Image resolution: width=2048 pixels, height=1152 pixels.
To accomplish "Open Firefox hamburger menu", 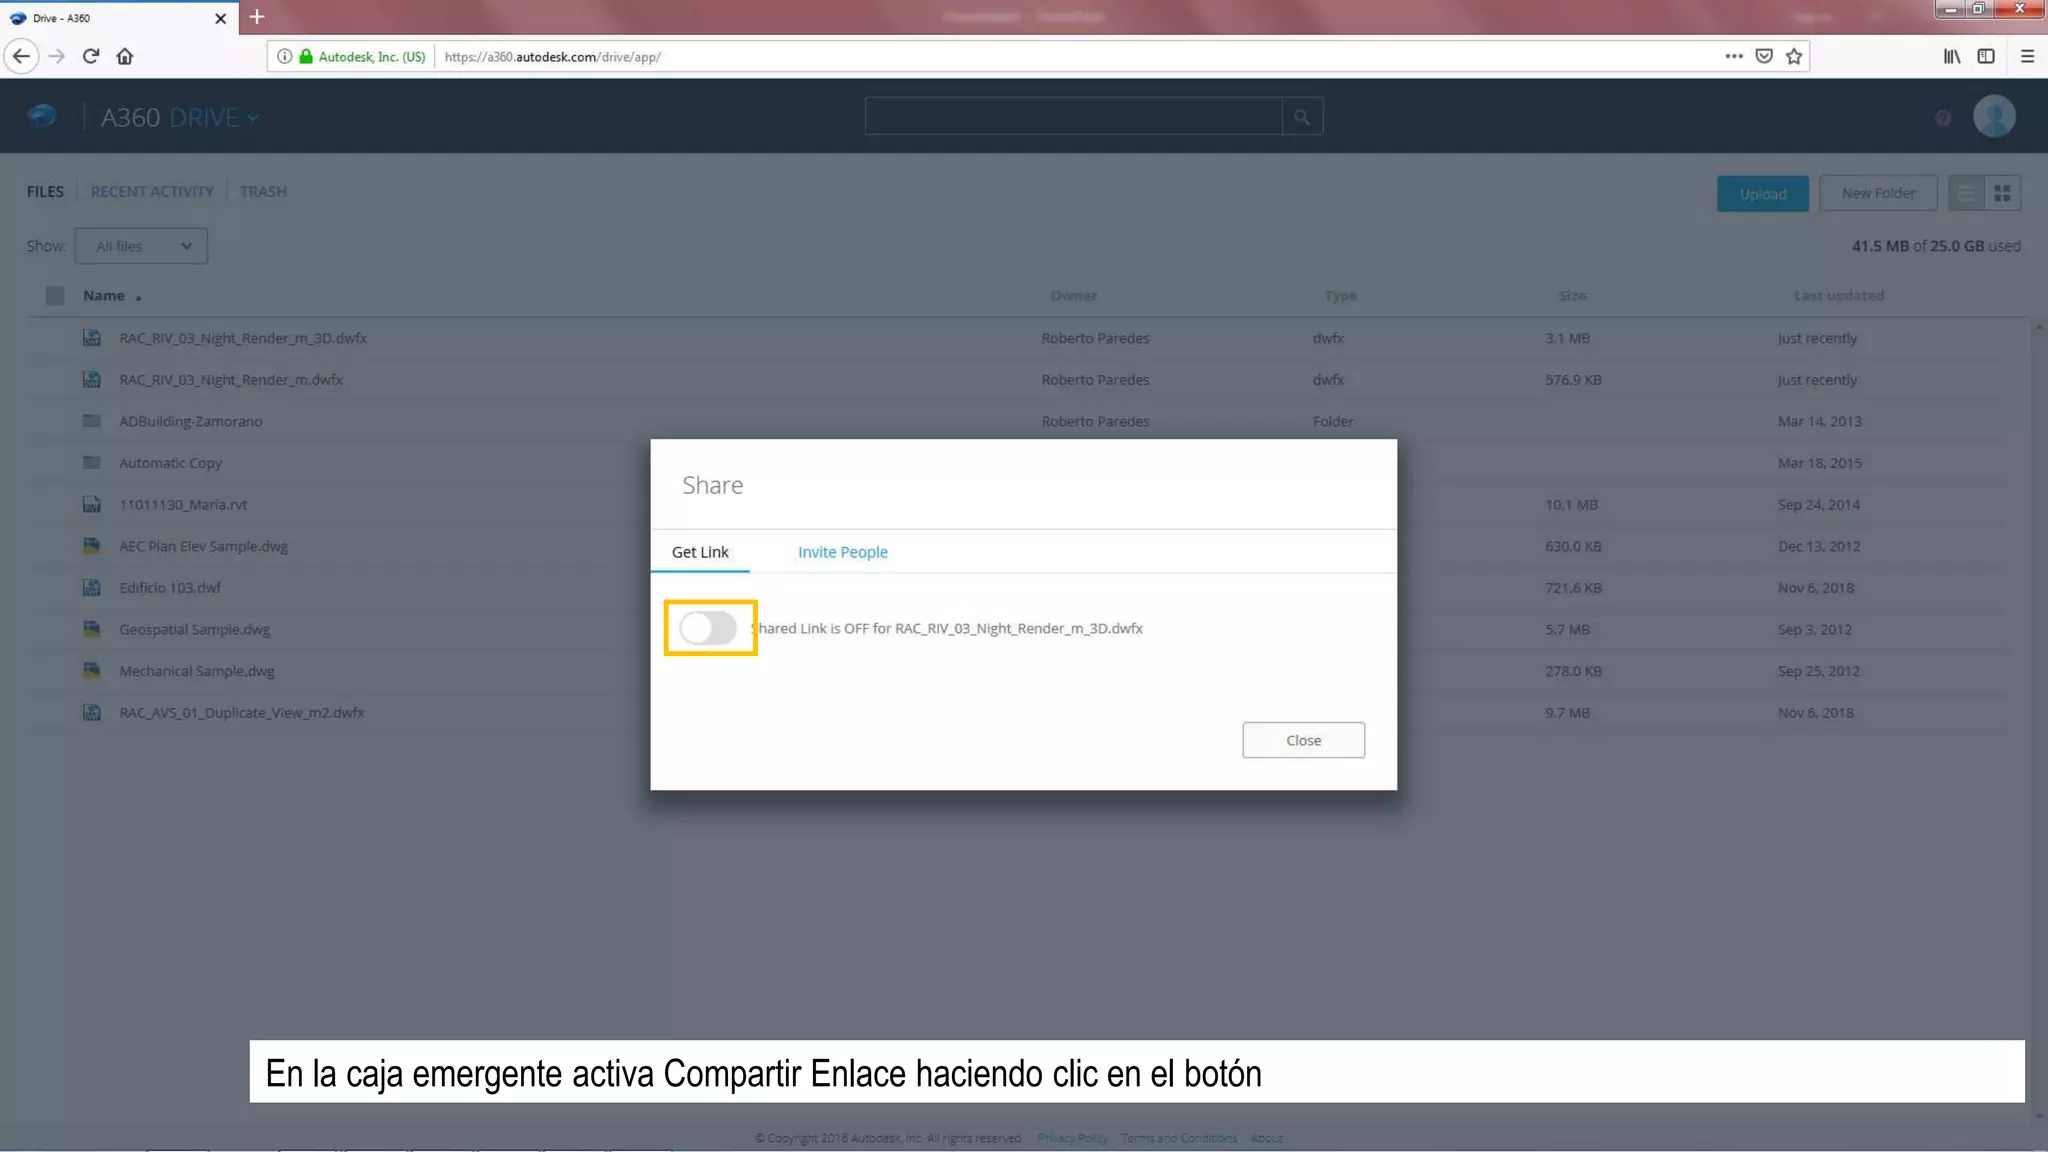I will [x=2027, y=56].
